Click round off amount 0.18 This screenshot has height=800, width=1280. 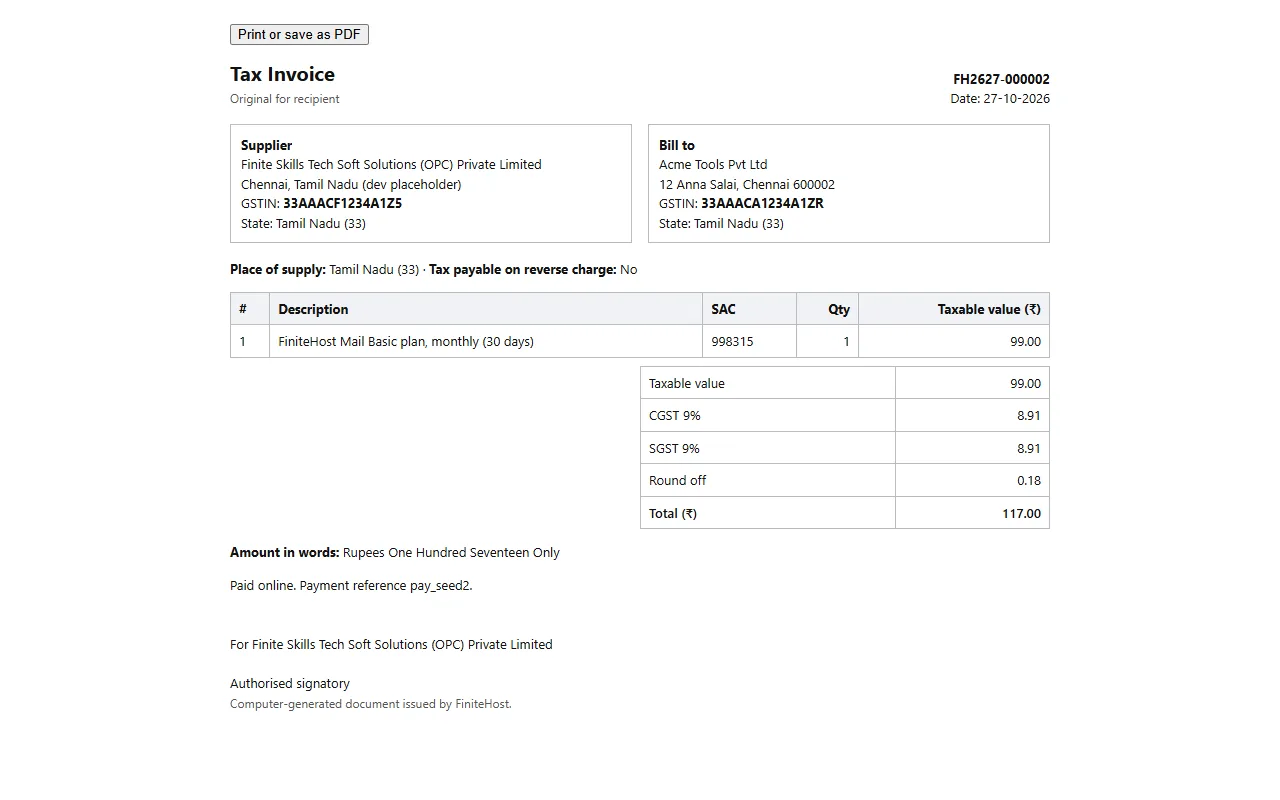pyautogui.click(x=1029, y=480)
